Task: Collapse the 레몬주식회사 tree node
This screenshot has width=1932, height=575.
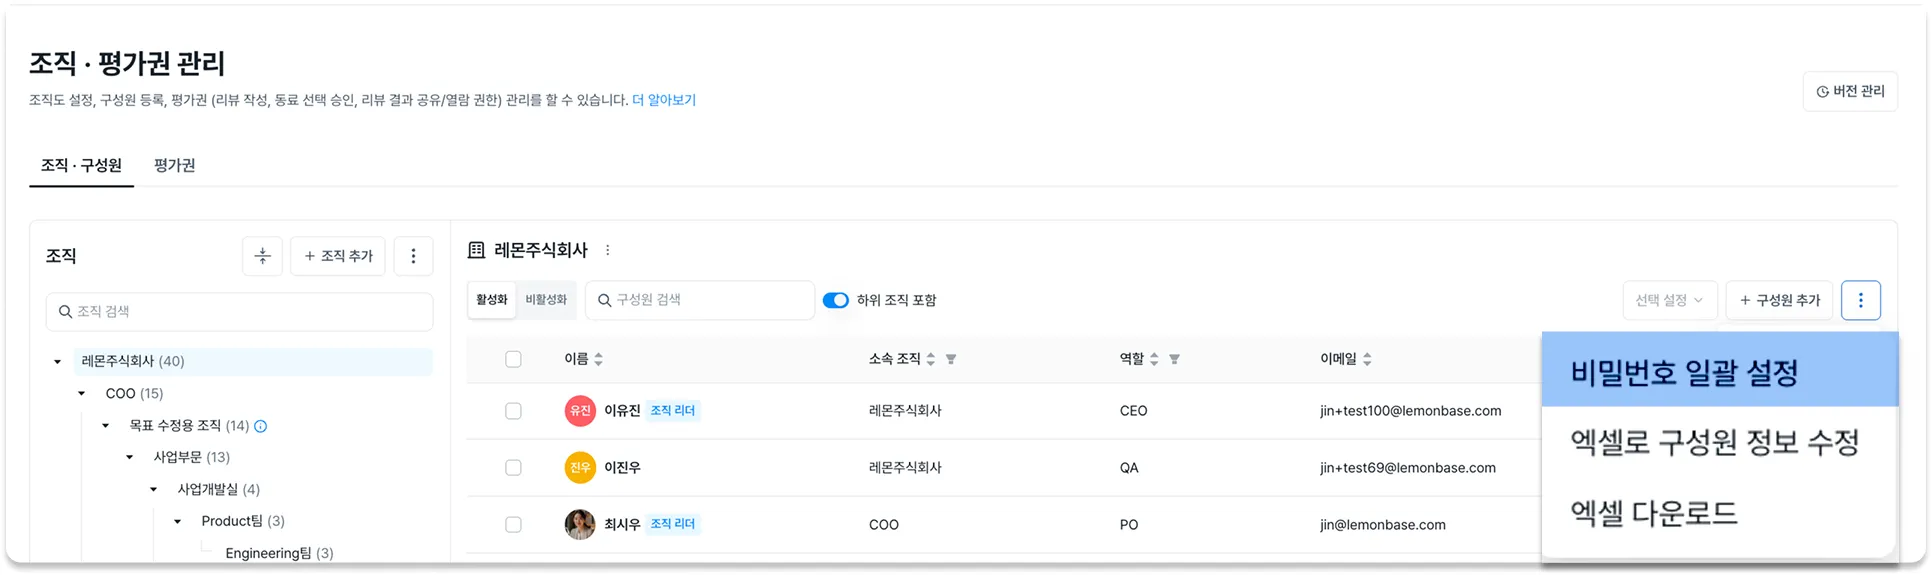Action: tap(58, 362)
